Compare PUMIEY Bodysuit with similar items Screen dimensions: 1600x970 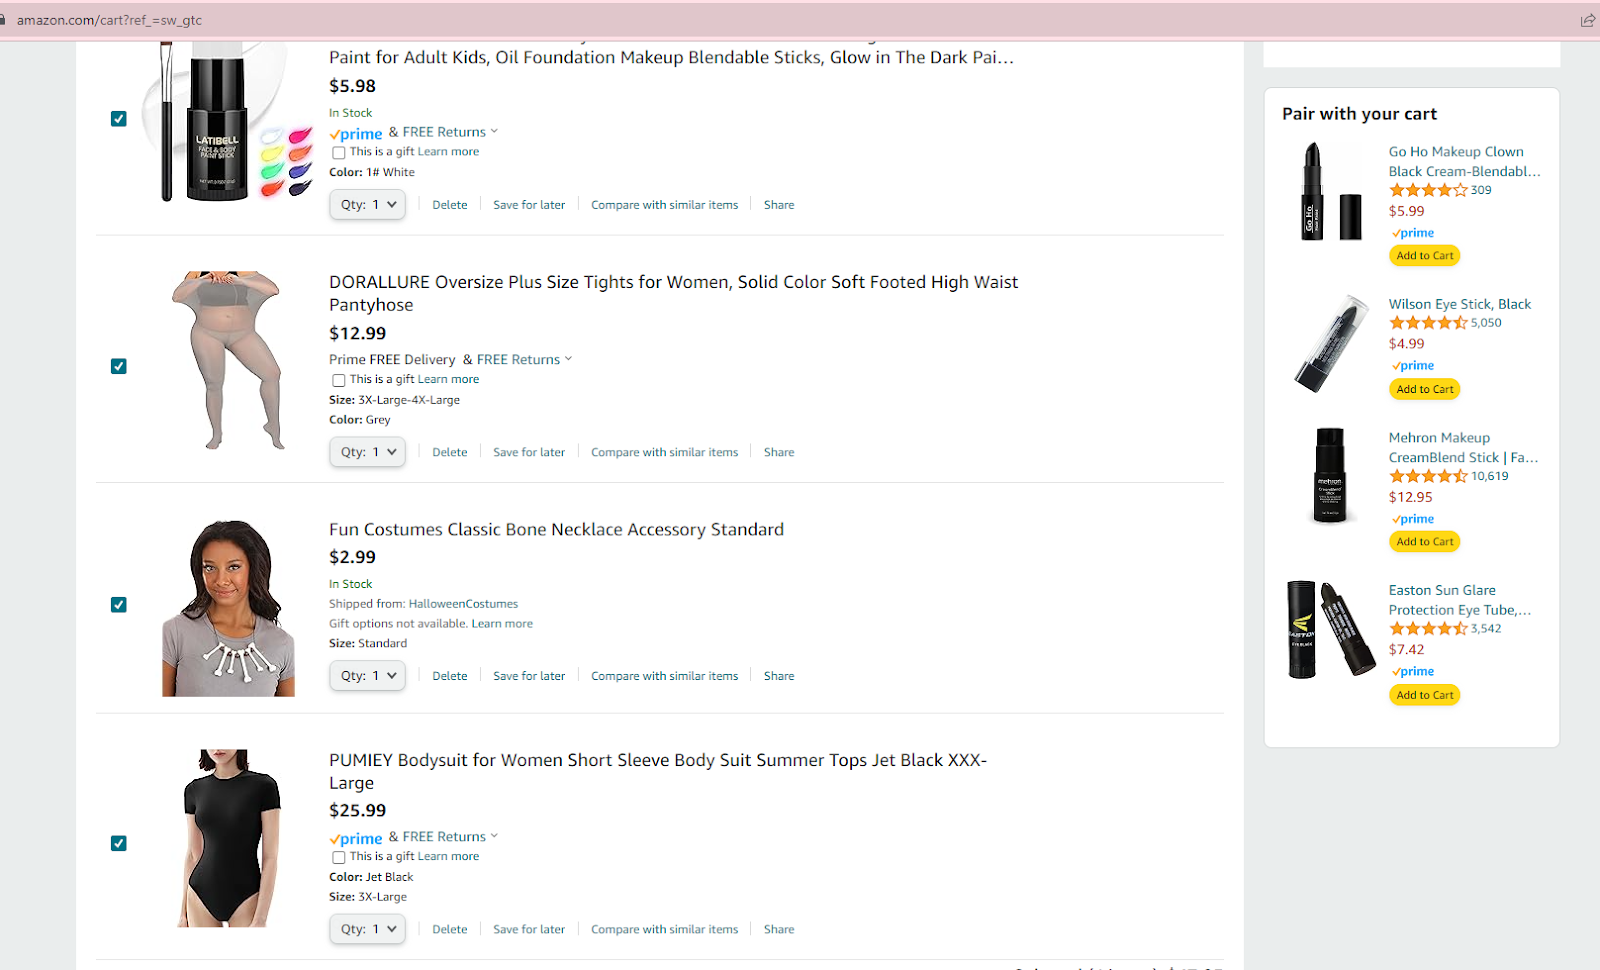click(x=664, y=929)
